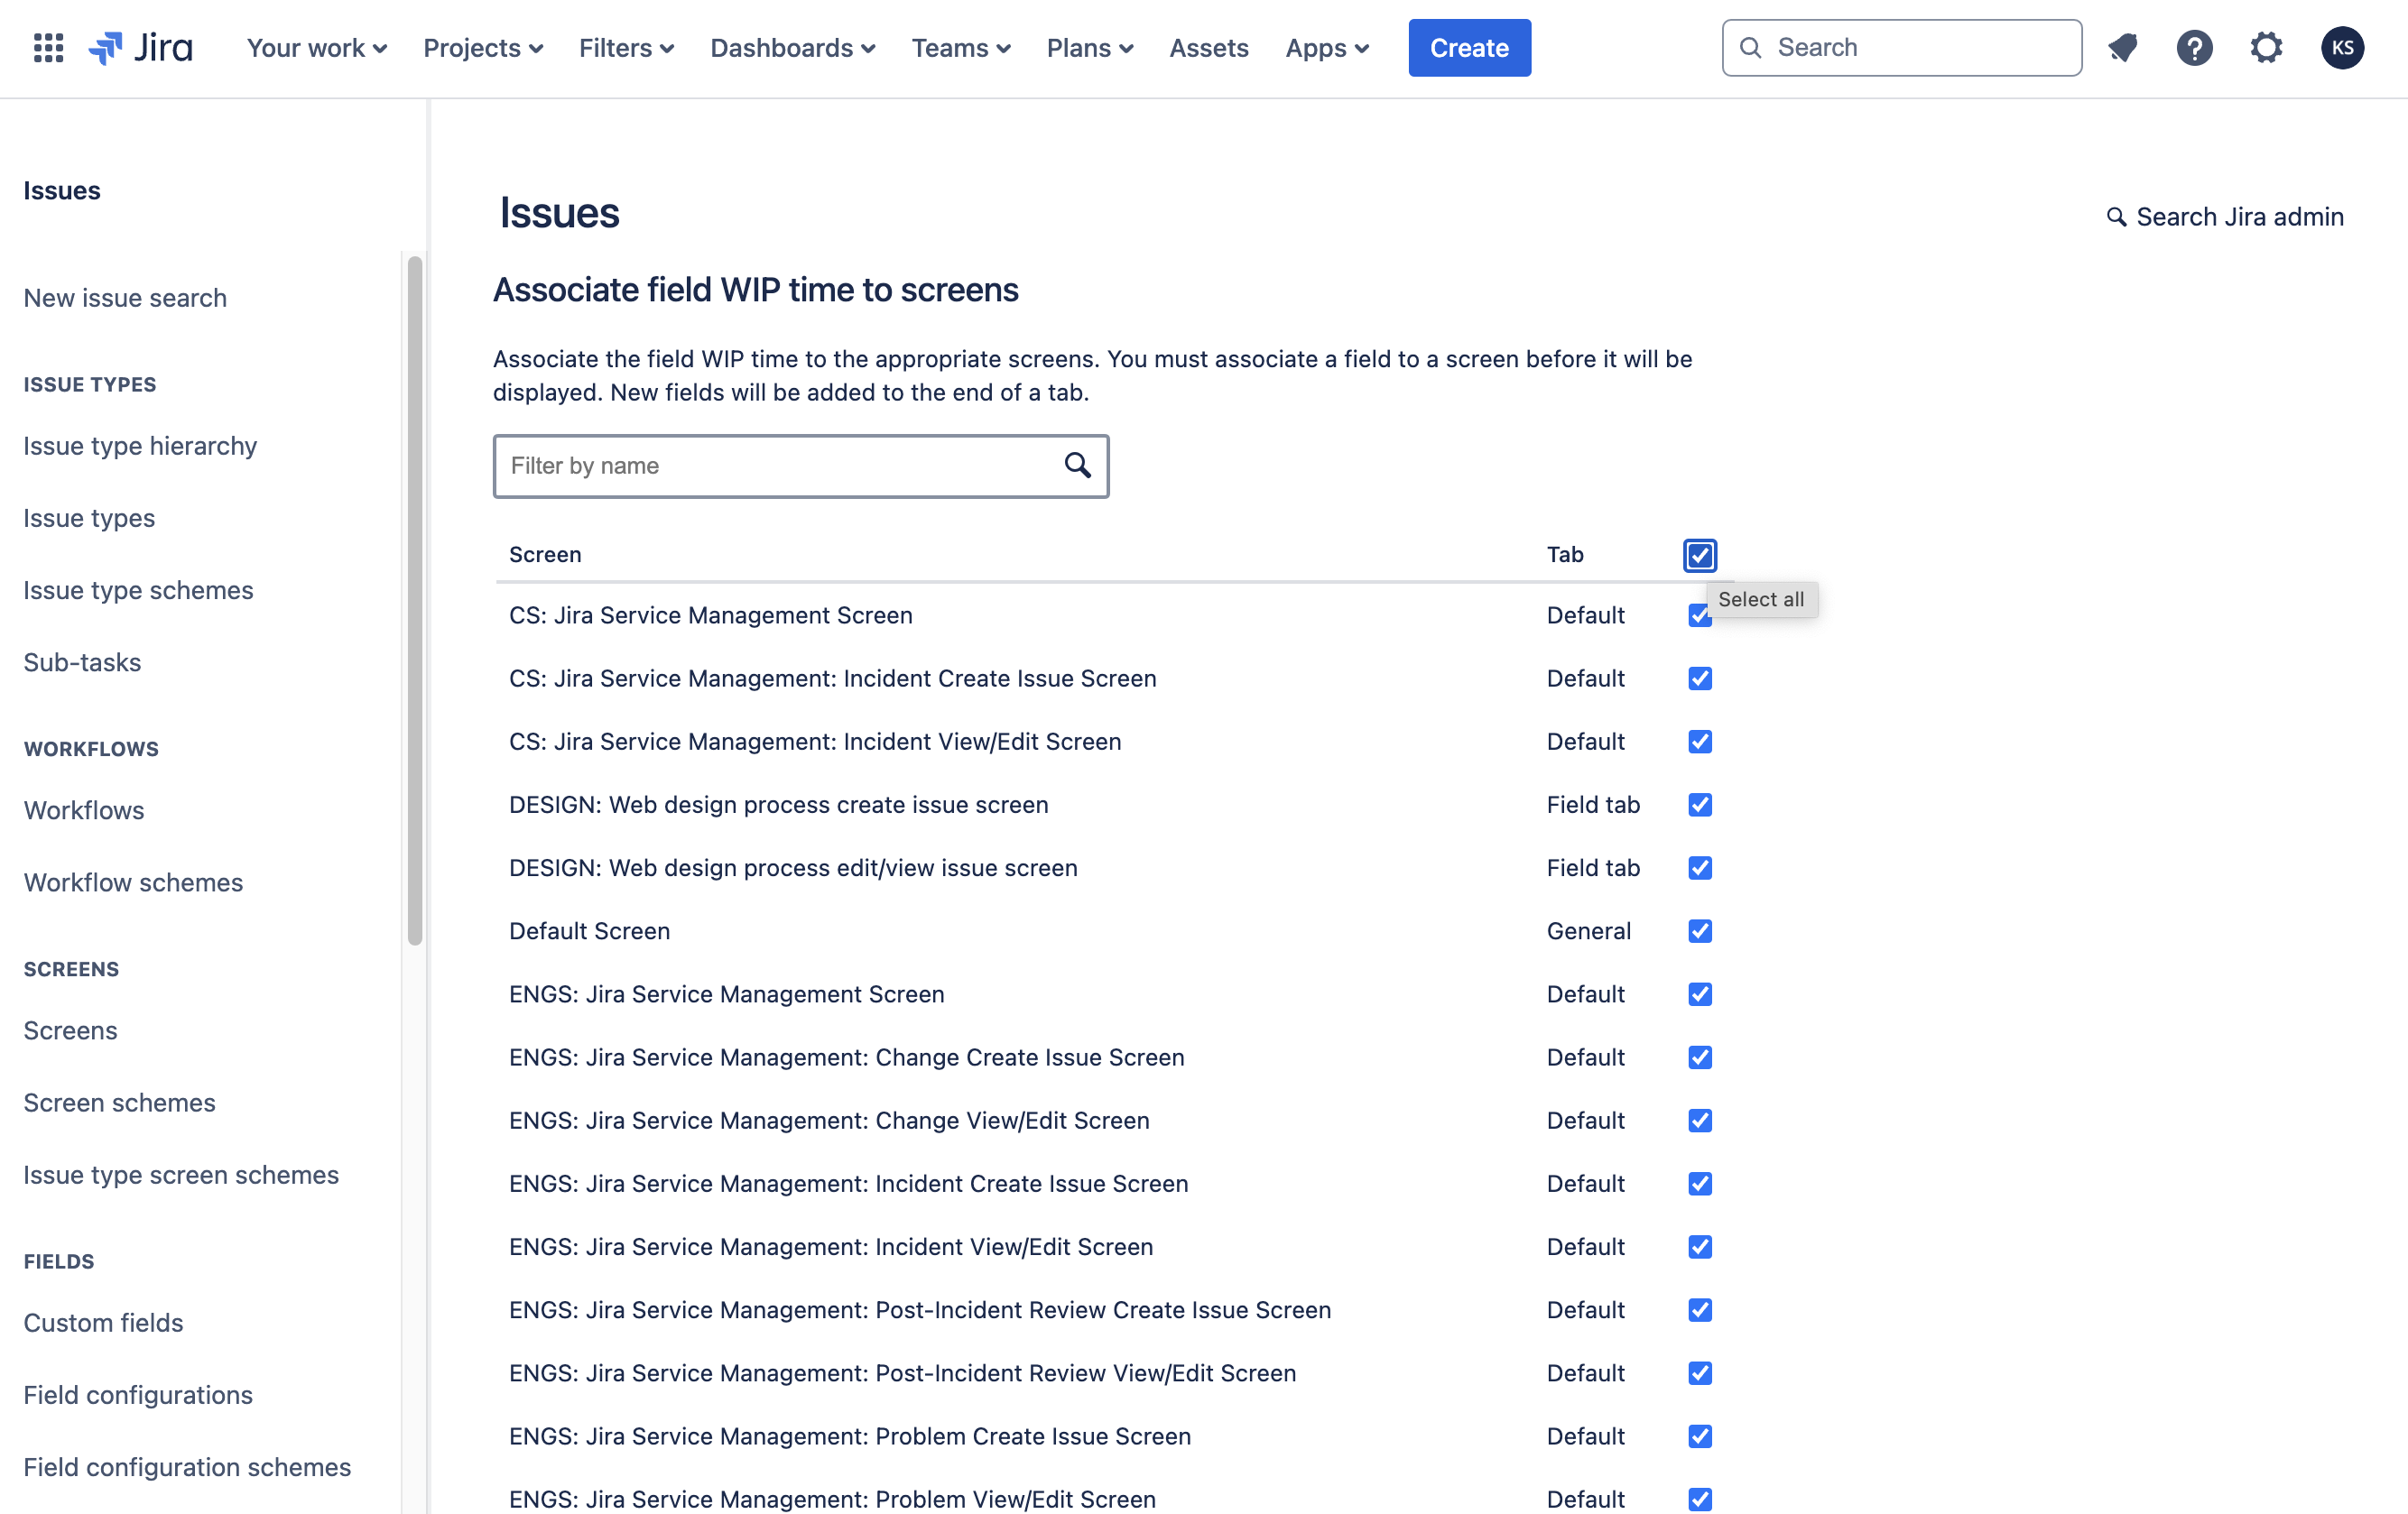
Task: Open the notifications bell icon
Action: [2122, 48]
